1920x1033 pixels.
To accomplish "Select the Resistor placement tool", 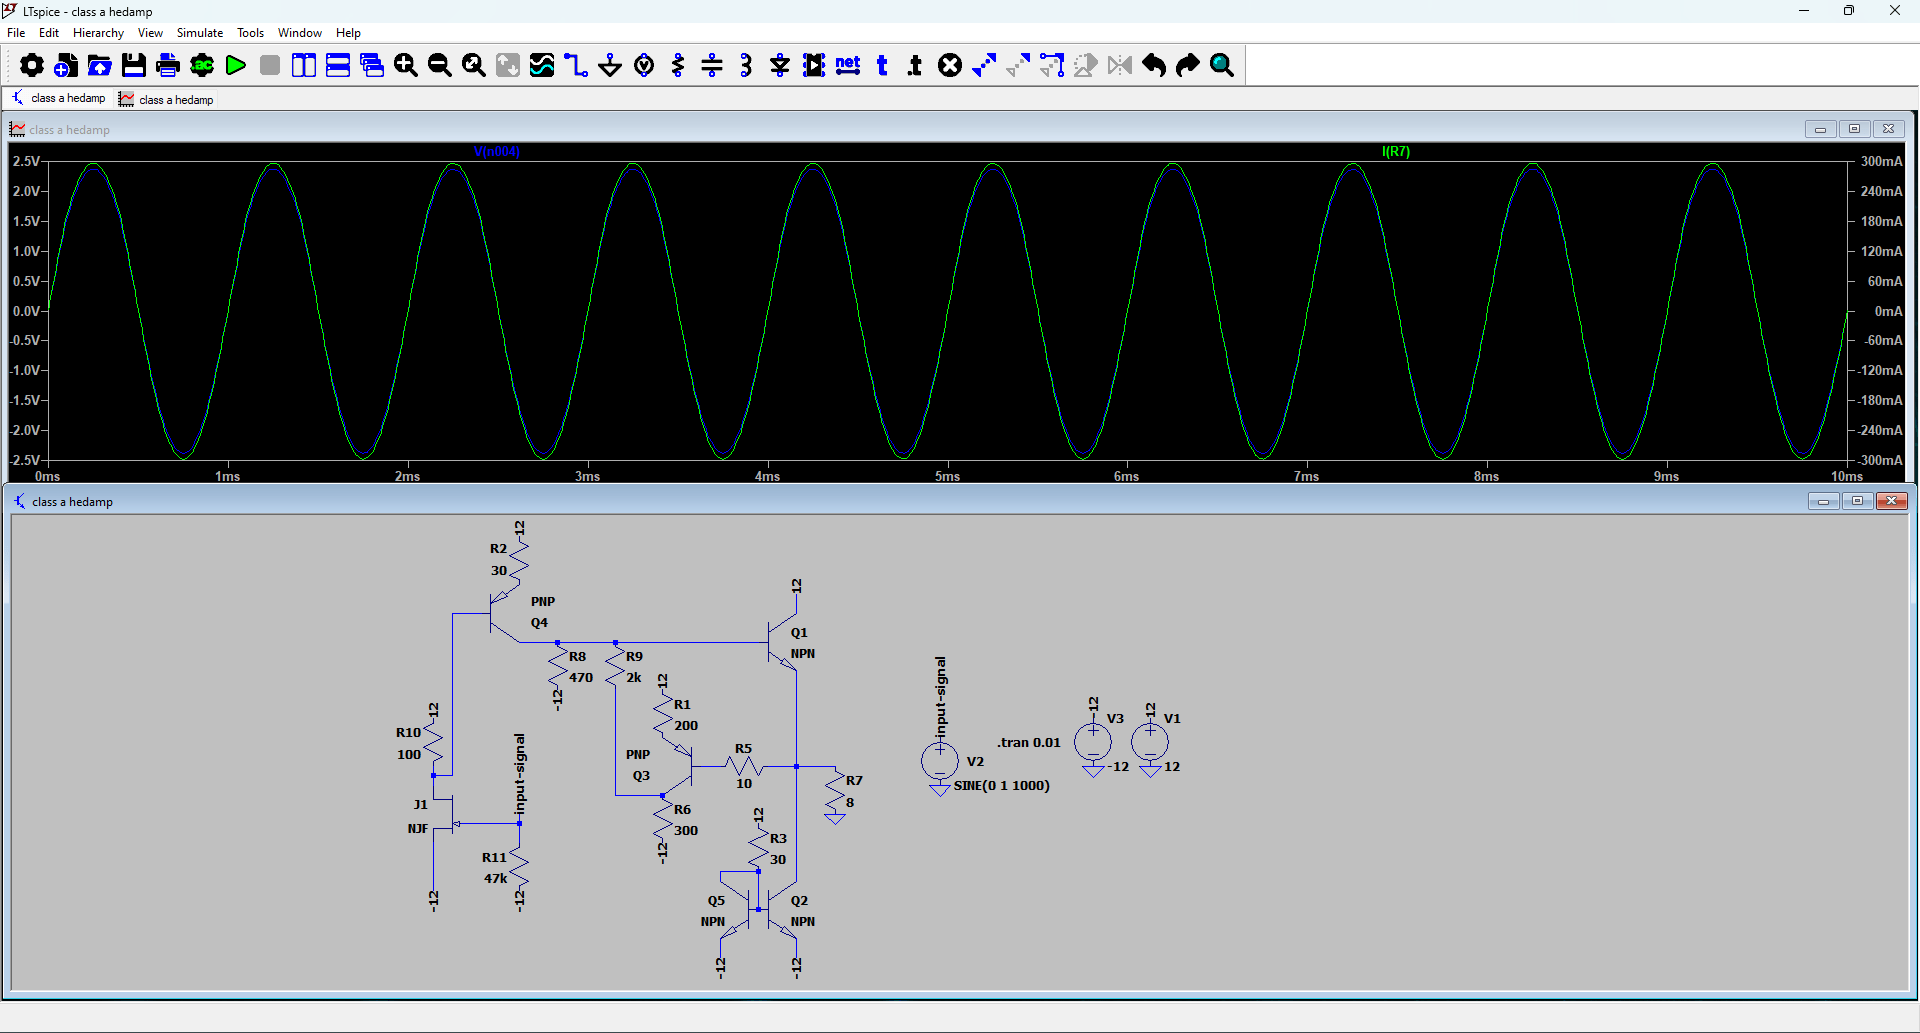I will [678, 66].
